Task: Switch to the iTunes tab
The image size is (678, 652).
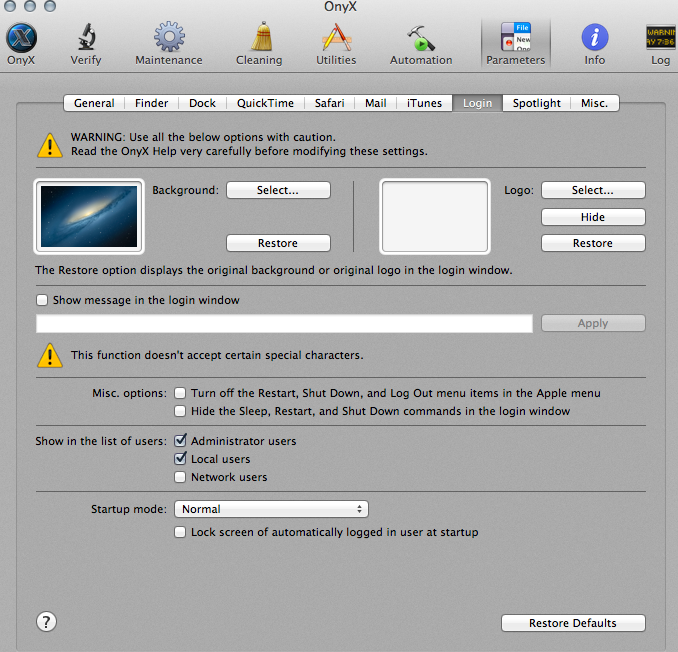Action: [424, 103]
